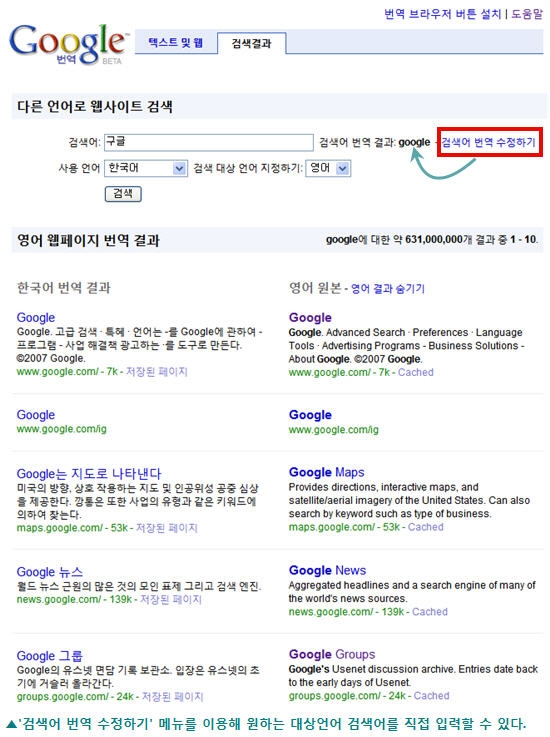This screenshot has height=737, width=550.
Task: Open the Google News English result
Action: click(327, 571)
